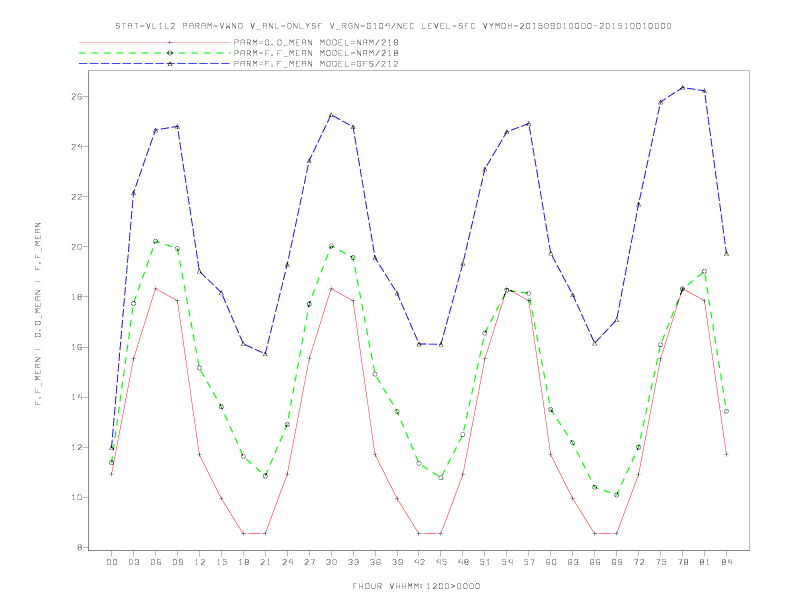Click the vertical y-axis label F.F_MEAN | O.O_MEAN
The image size is (792, 612).
tap(38, 314)
